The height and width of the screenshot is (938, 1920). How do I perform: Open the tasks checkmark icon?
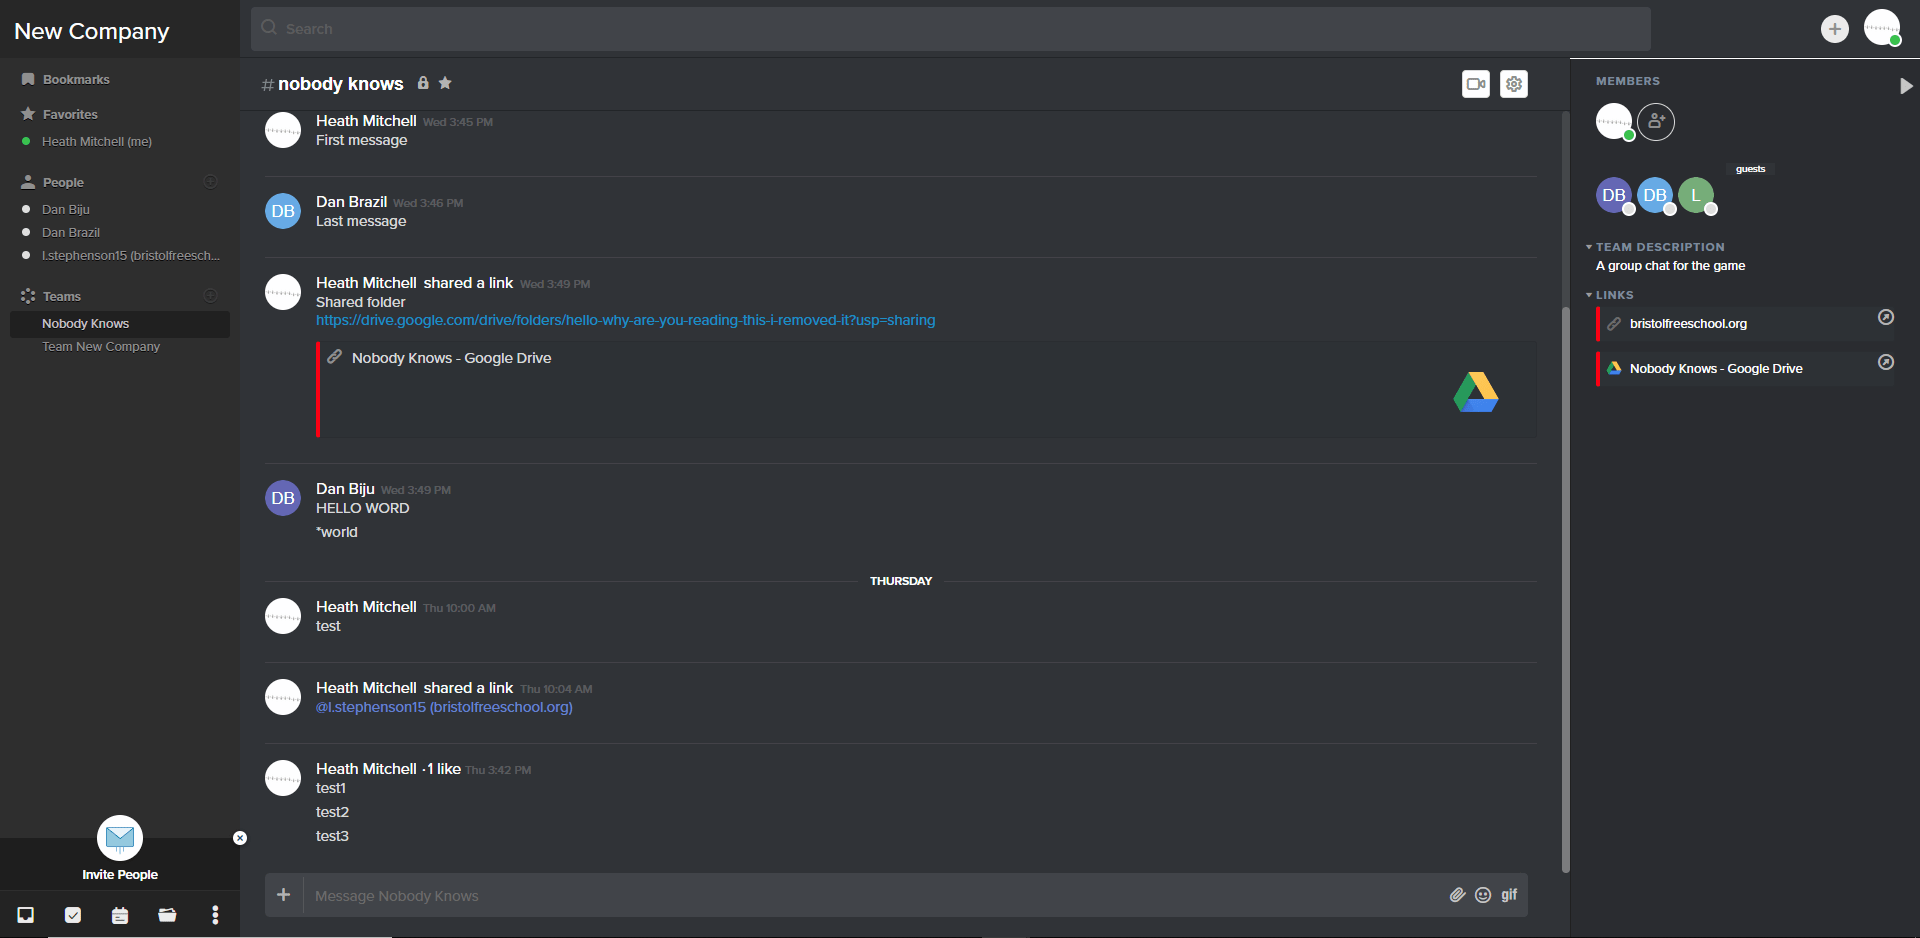point(73,915)
